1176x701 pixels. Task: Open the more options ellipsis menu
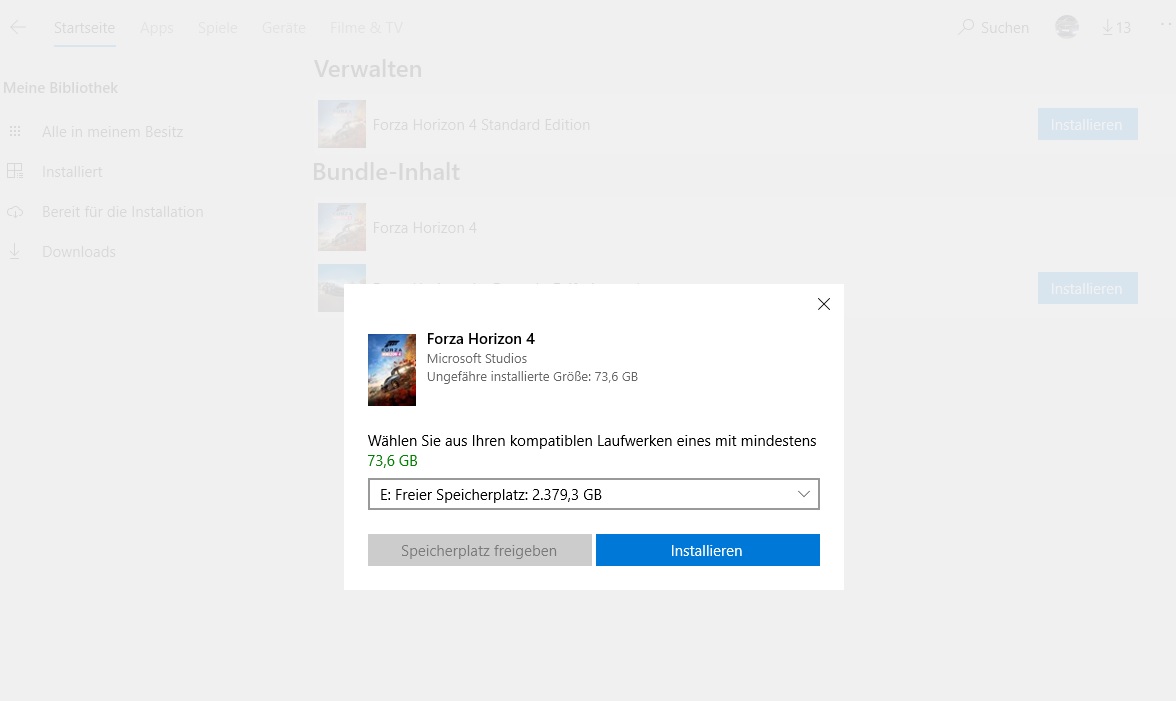(x=1167, y=24)
